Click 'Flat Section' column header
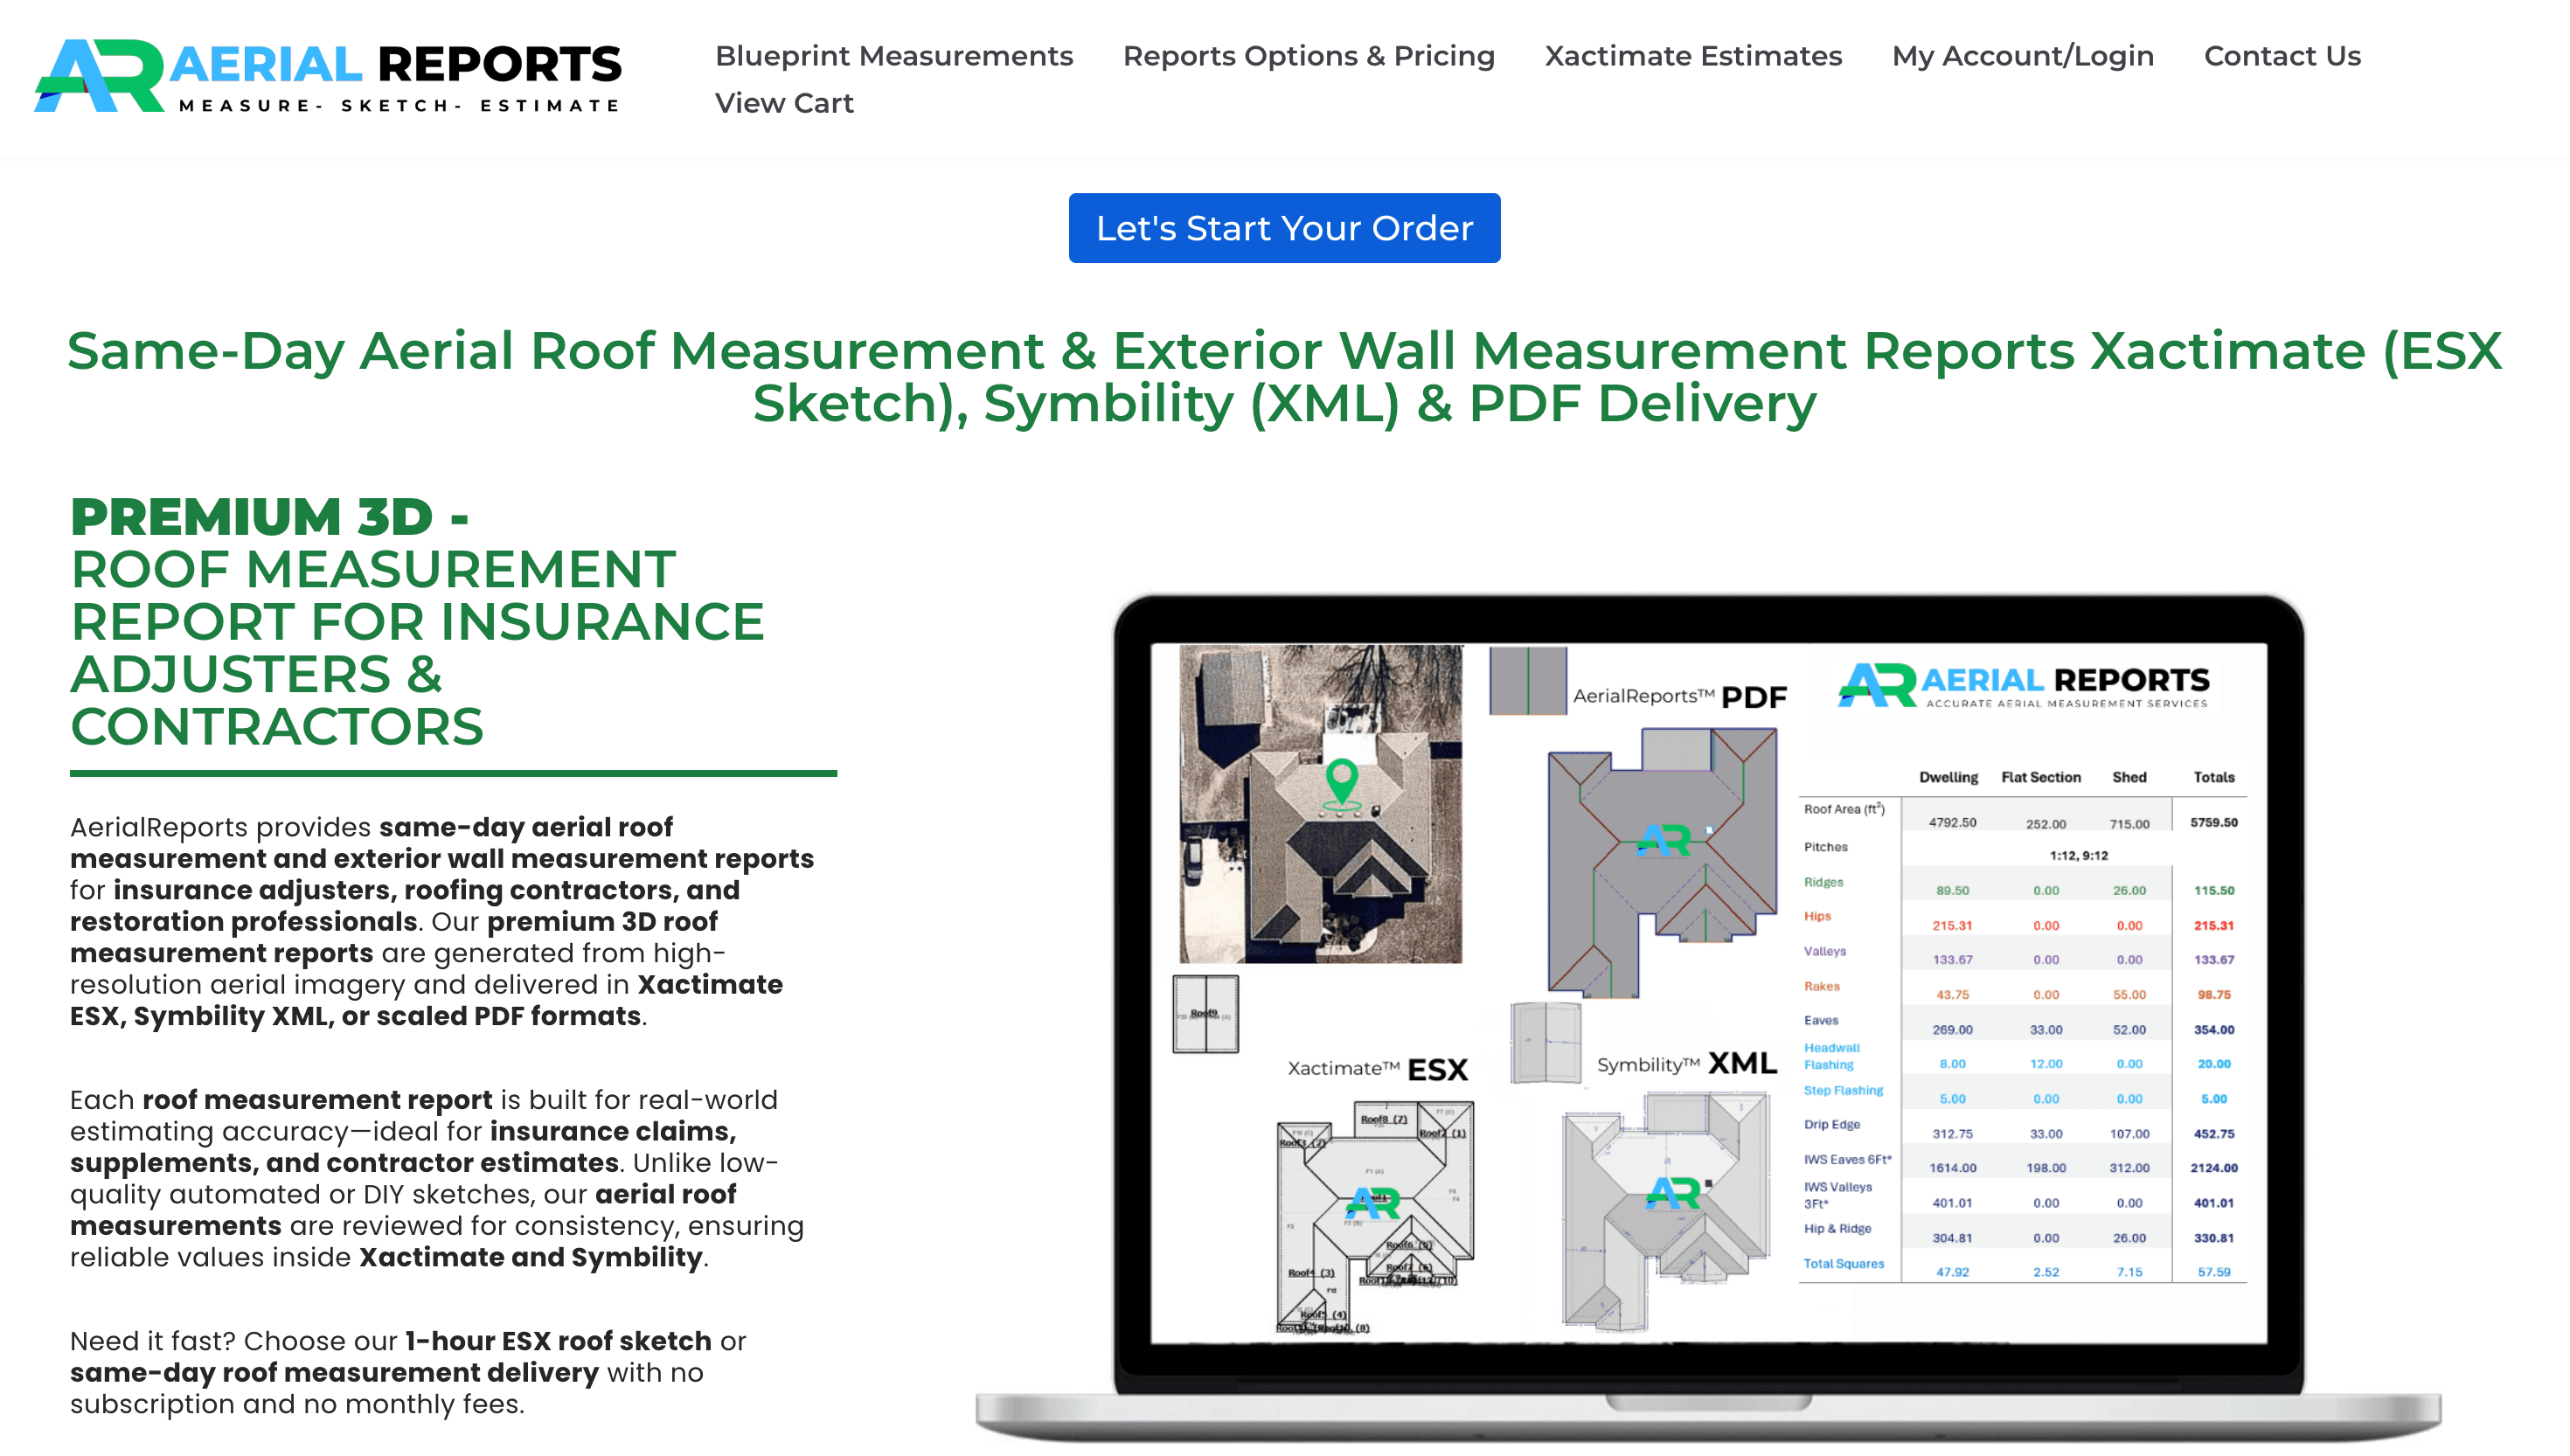Viewport: 2570px width, 1456px height. (2040, 777)
